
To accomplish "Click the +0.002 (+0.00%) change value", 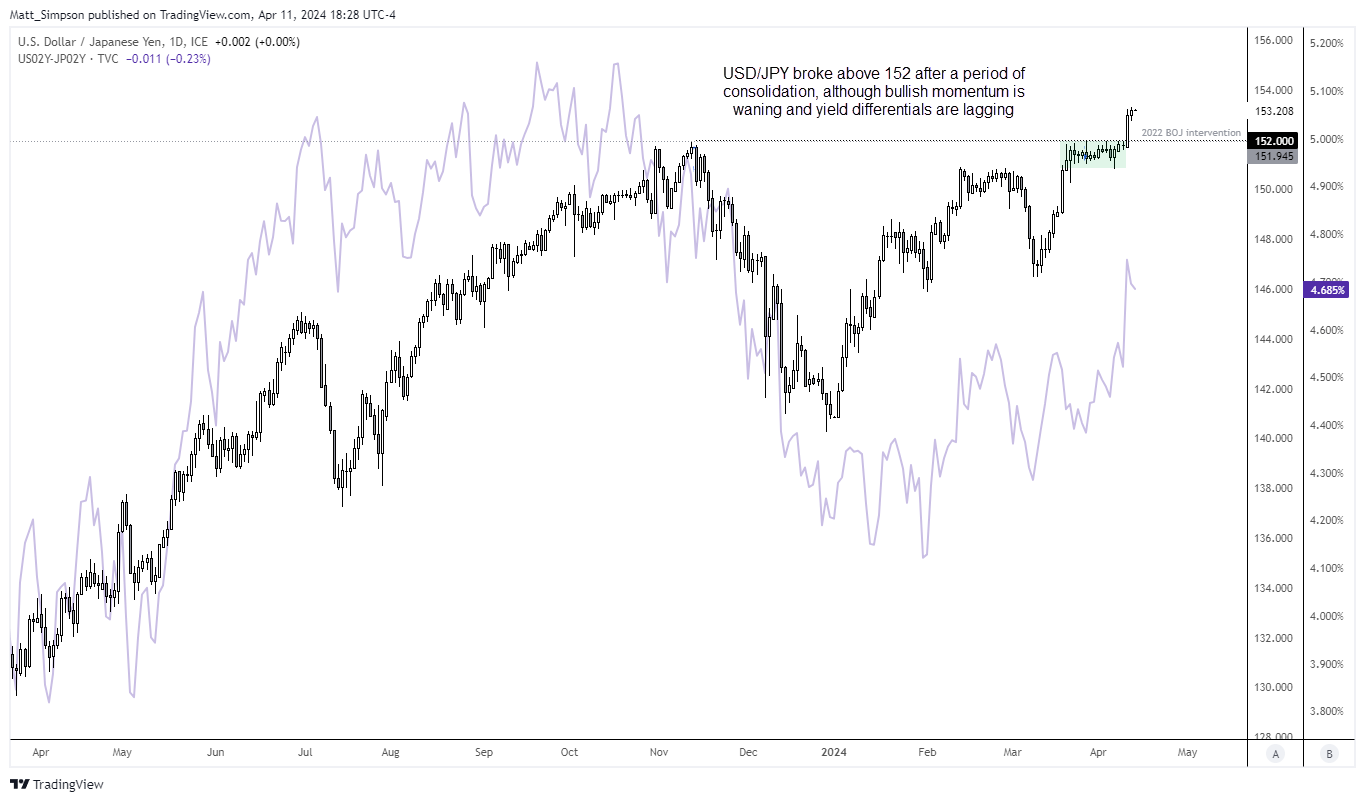I will click(257, 42).
